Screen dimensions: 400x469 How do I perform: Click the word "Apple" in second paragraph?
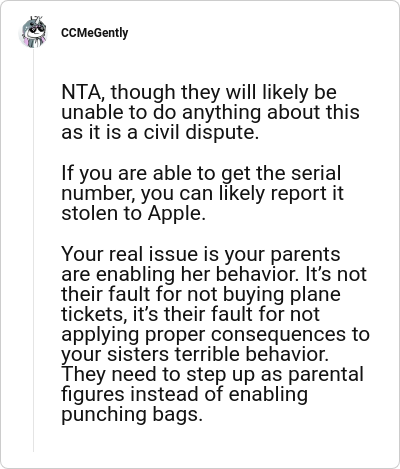tap(176, 214)
